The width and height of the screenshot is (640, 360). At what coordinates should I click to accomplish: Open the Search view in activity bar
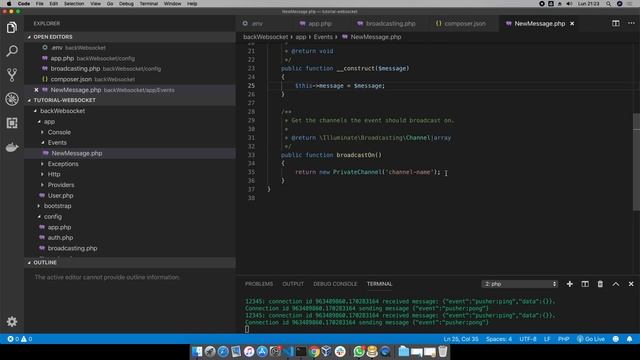[x=12, y=51]
